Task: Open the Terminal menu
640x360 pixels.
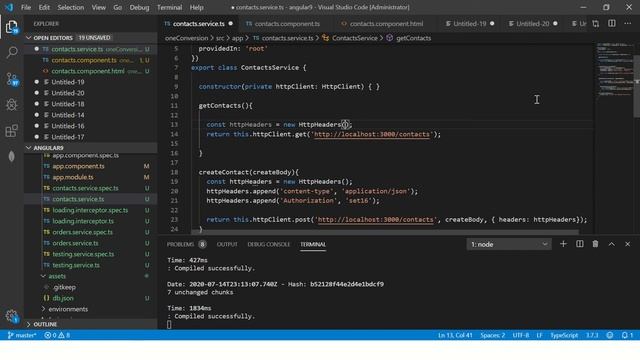Action: [169, 7]
